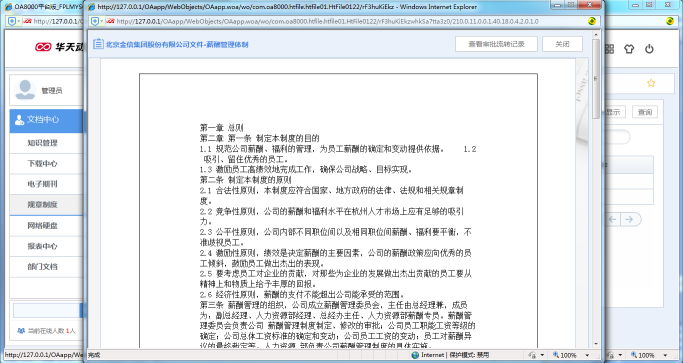
Task: Click the power logout icon in the back window header
Action: (x=649, y=49)
